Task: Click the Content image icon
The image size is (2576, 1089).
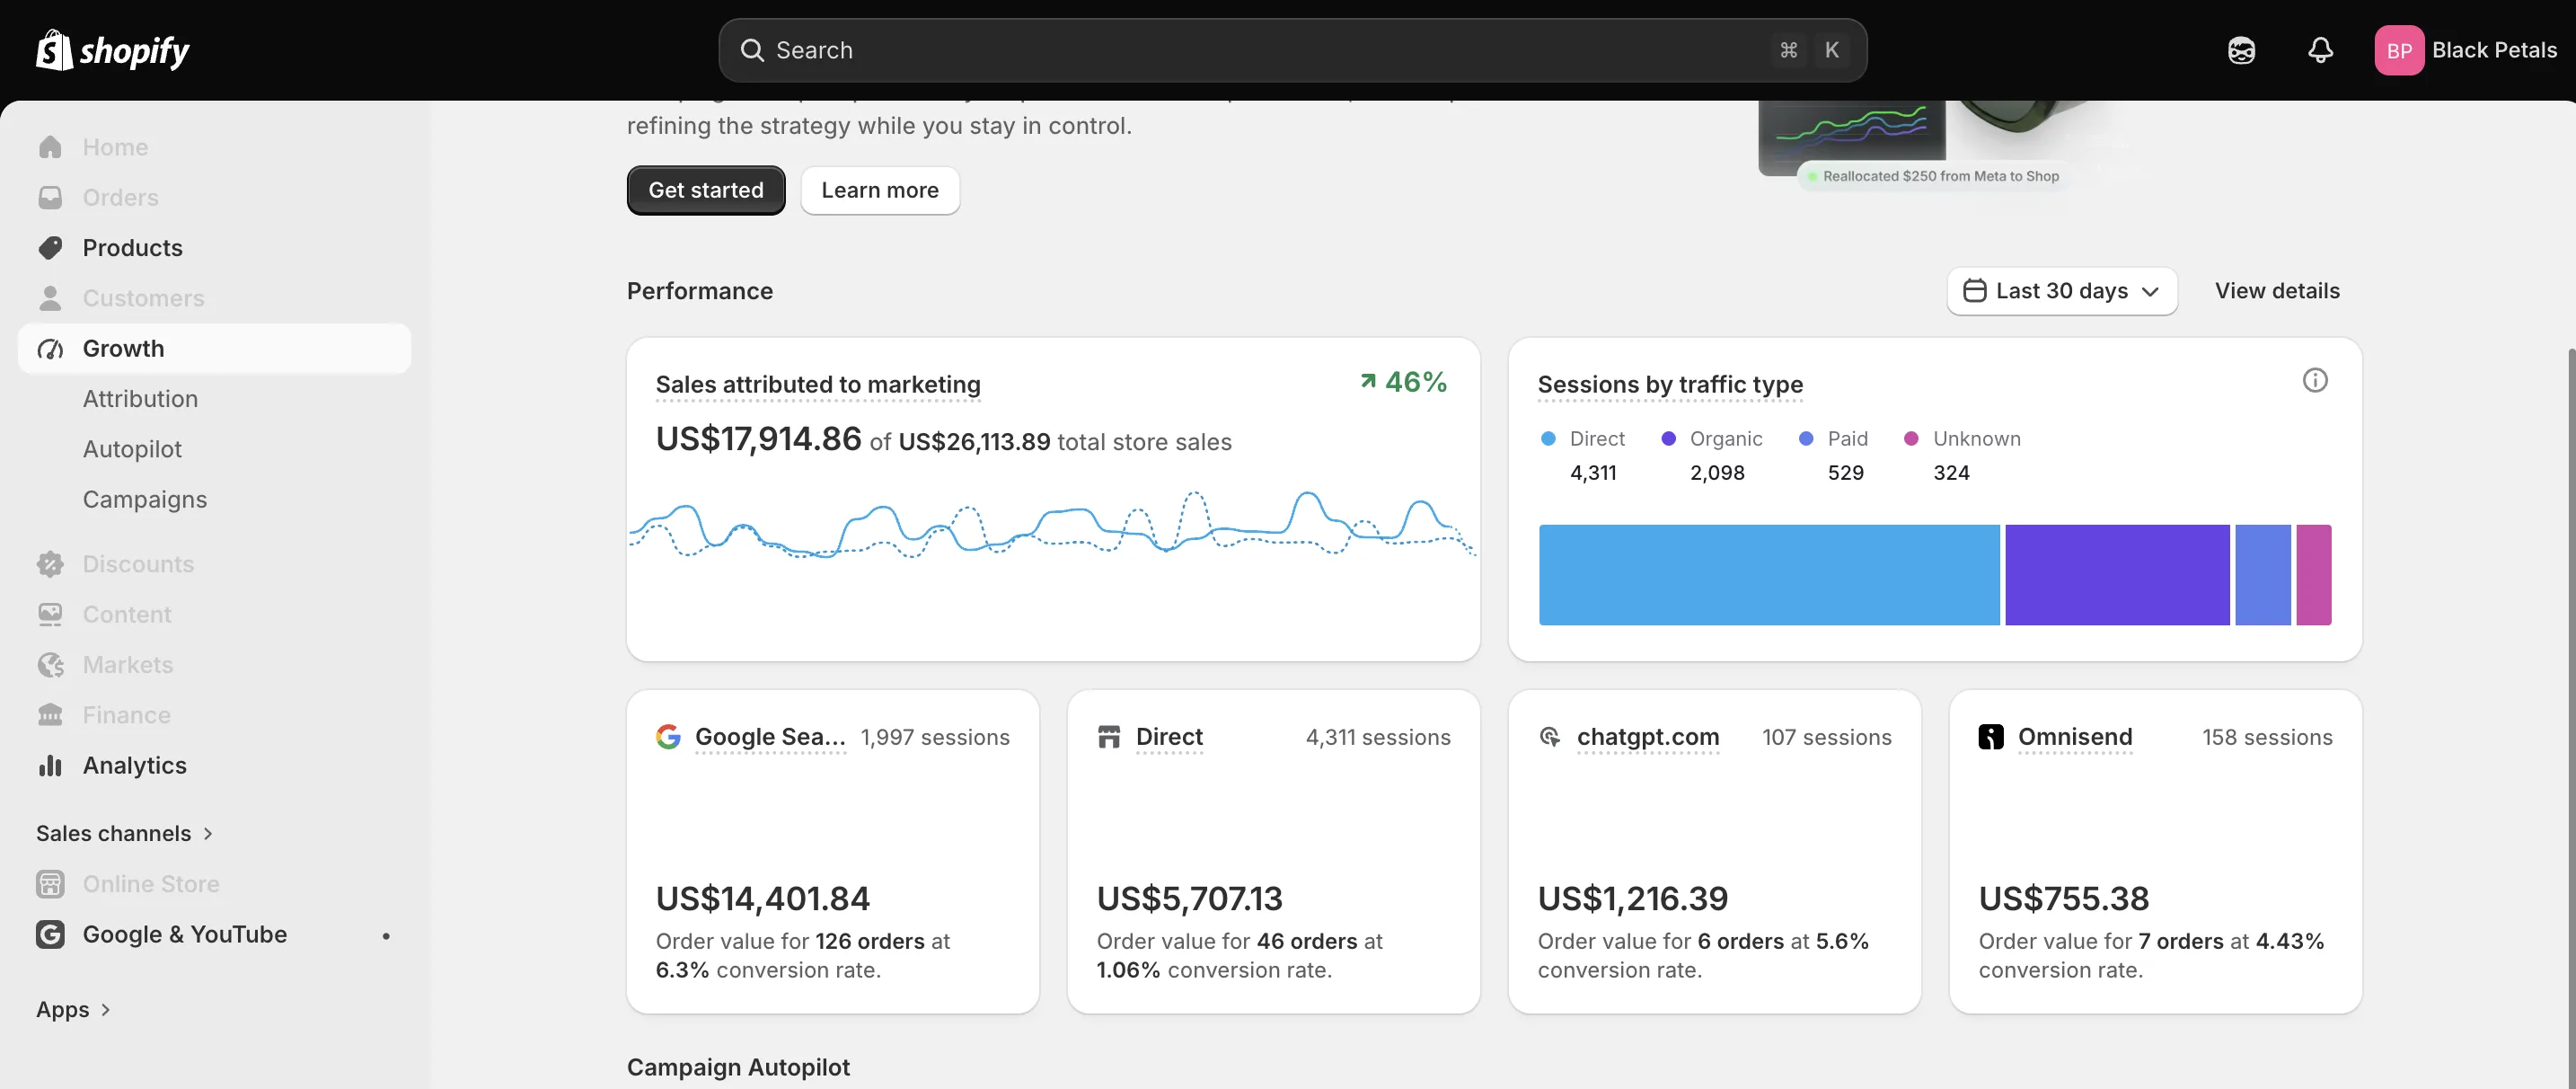Action: click(x=50, y=614)
